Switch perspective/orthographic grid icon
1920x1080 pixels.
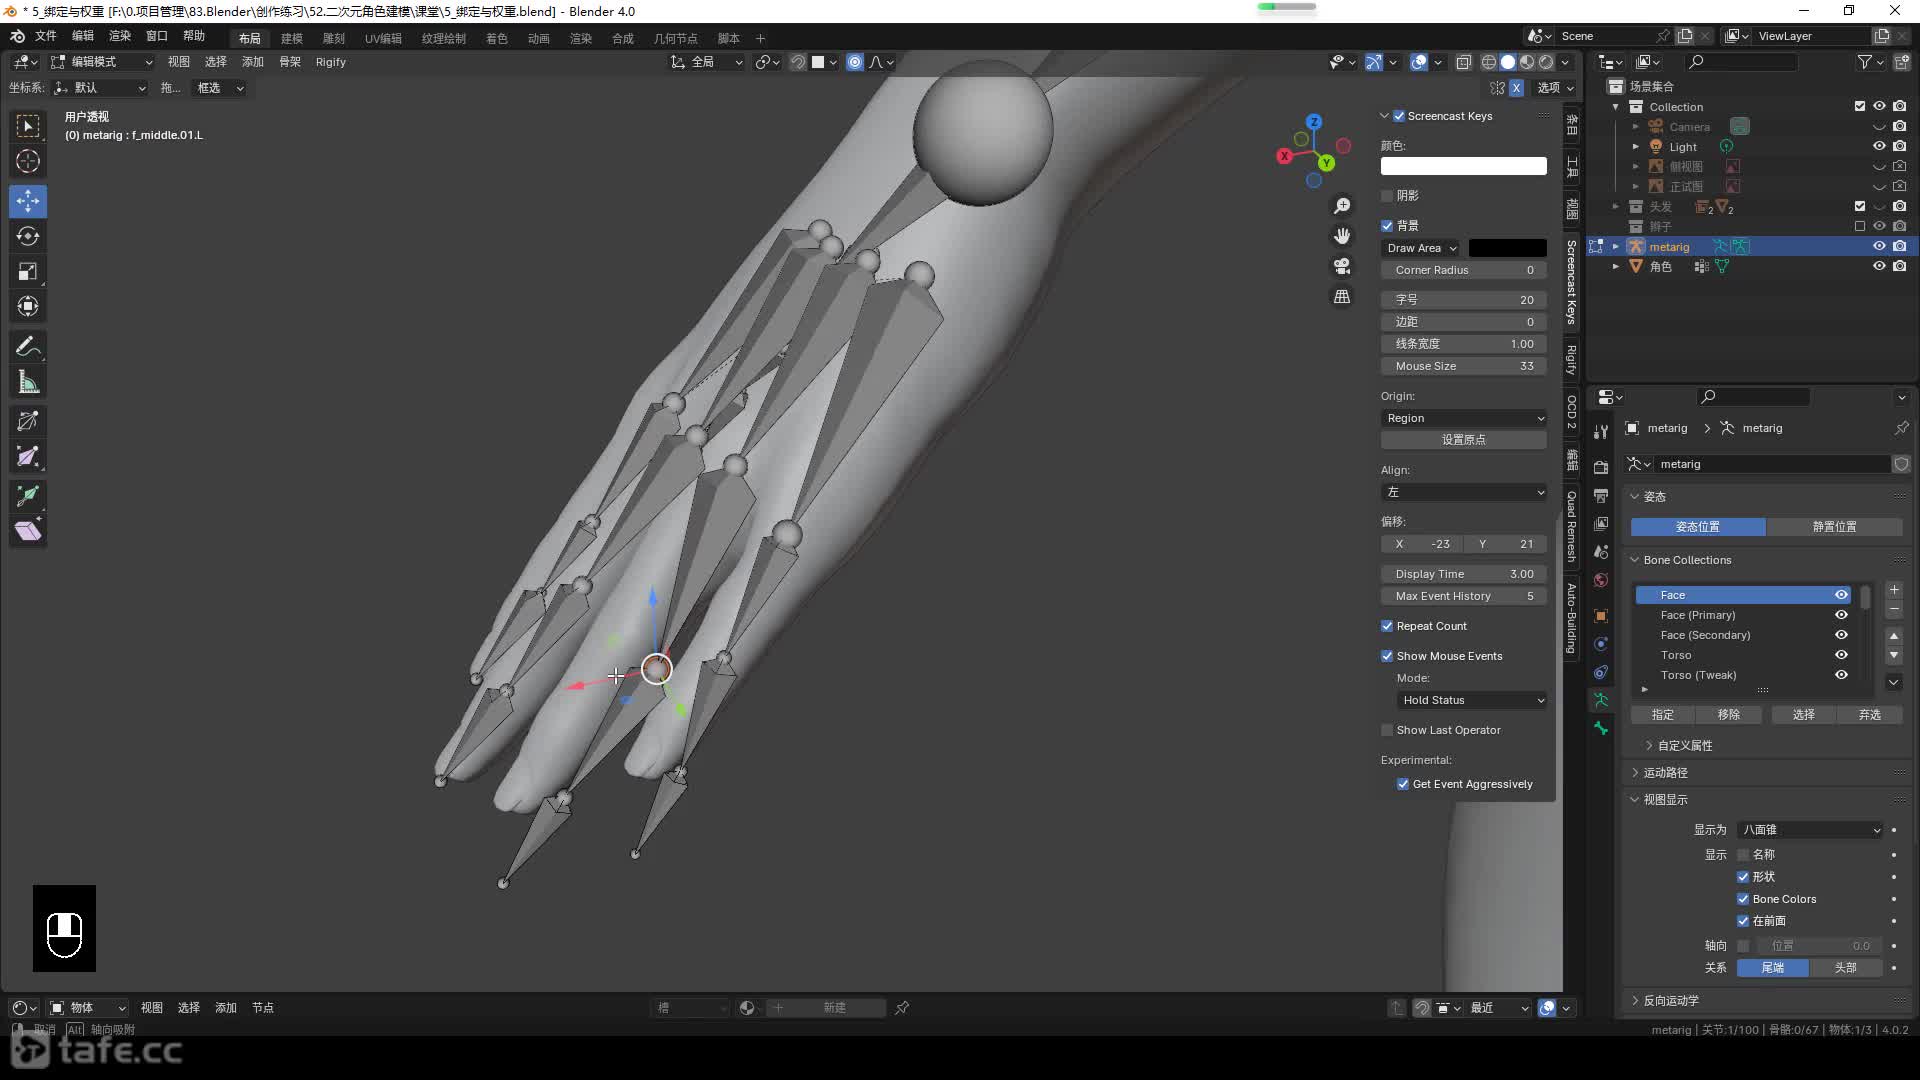[1342, 297]
